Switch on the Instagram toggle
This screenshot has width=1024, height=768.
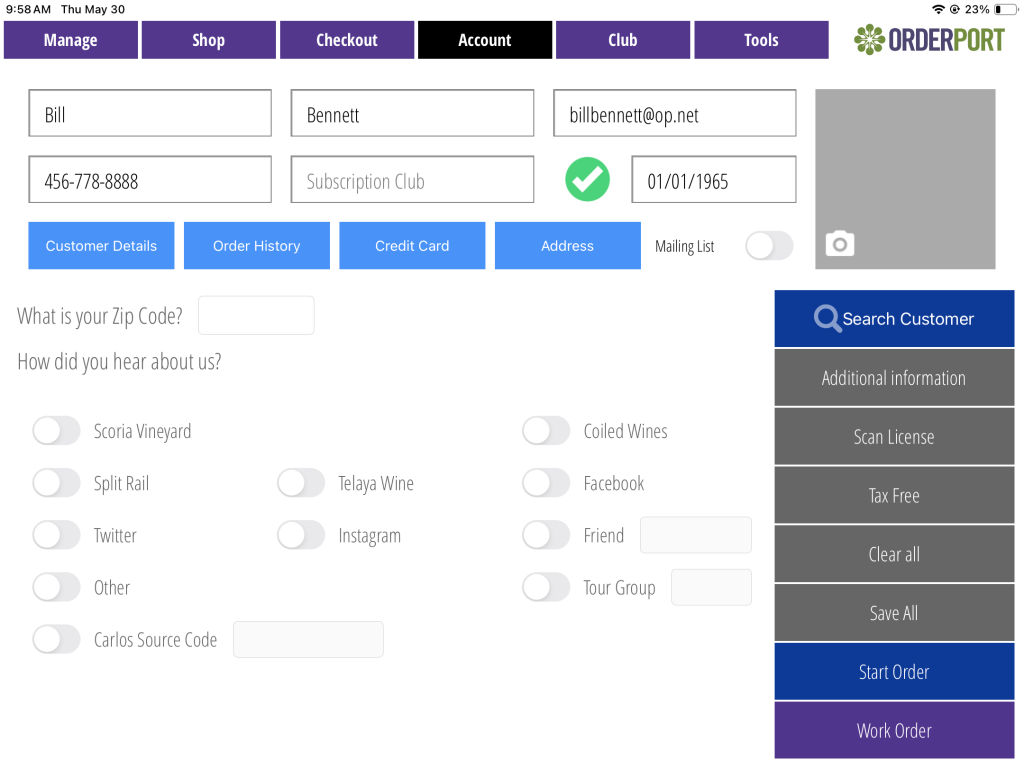tap(301, 535)
